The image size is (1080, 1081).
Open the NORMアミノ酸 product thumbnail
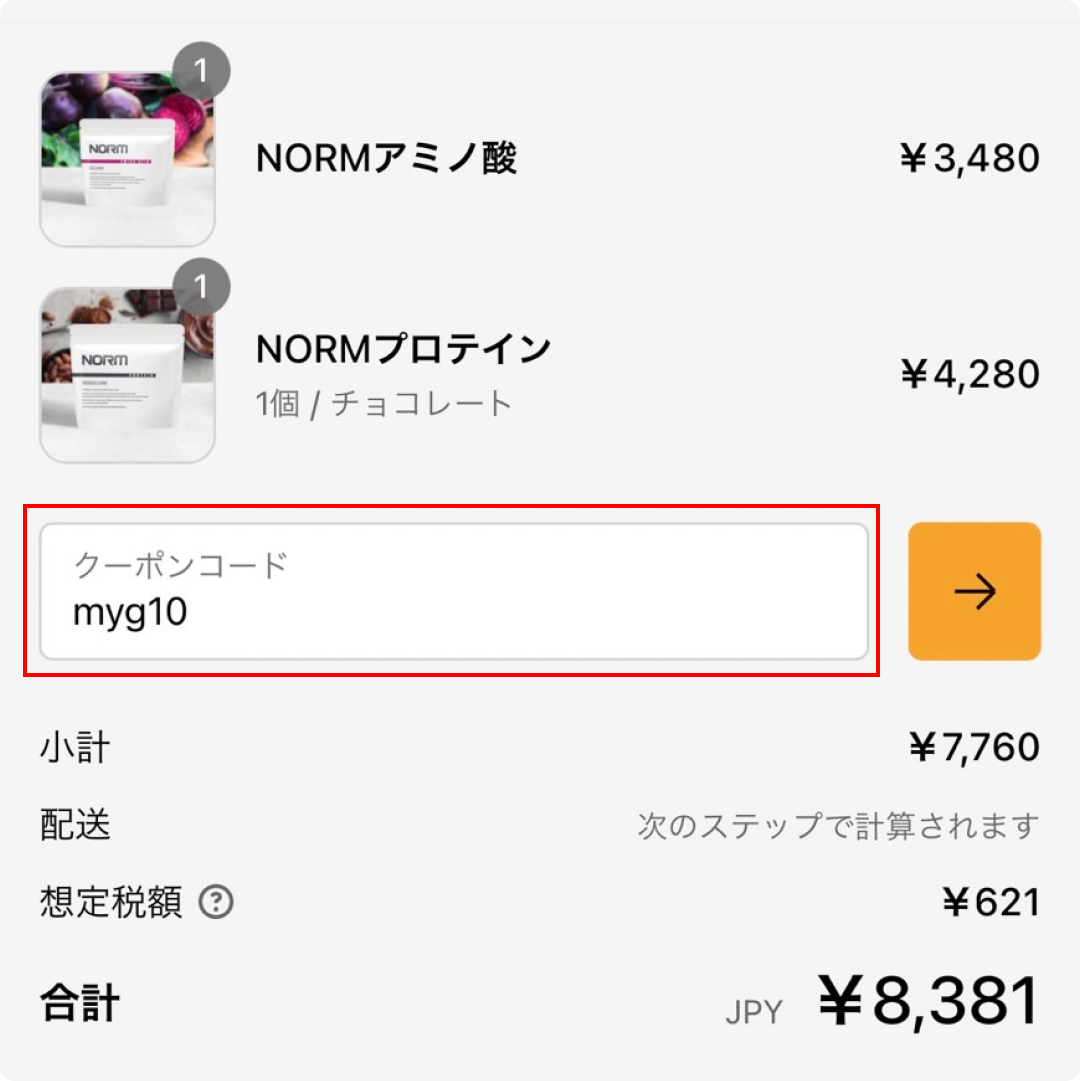coord(128,158)
